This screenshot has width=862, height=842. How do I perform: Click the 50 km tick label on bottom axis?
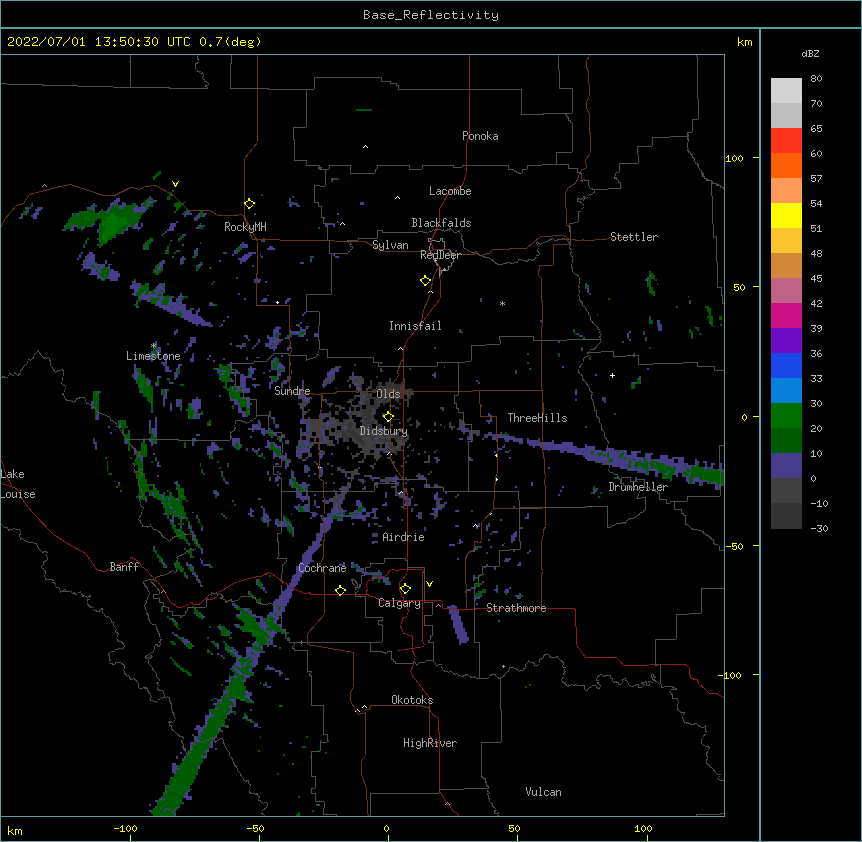coord(514,828)
